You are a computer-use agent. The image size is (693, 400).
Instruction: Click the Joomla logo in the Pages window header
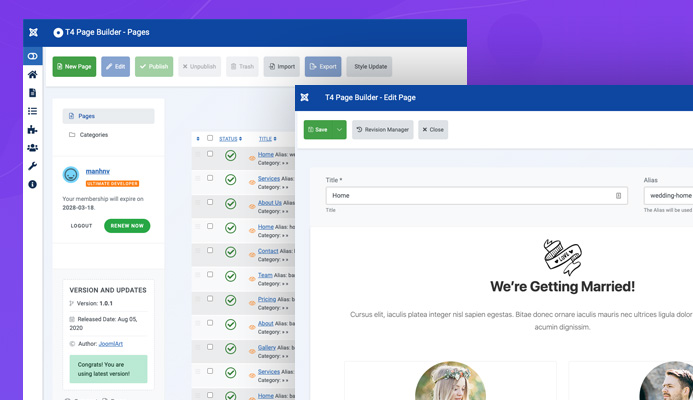[x=33, y=32]
